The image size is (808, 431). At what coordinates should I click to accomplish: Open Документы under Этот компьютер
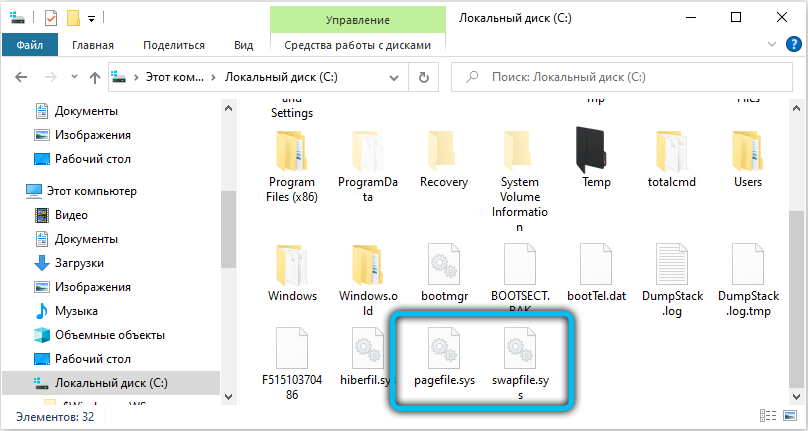tap(86, 239)
